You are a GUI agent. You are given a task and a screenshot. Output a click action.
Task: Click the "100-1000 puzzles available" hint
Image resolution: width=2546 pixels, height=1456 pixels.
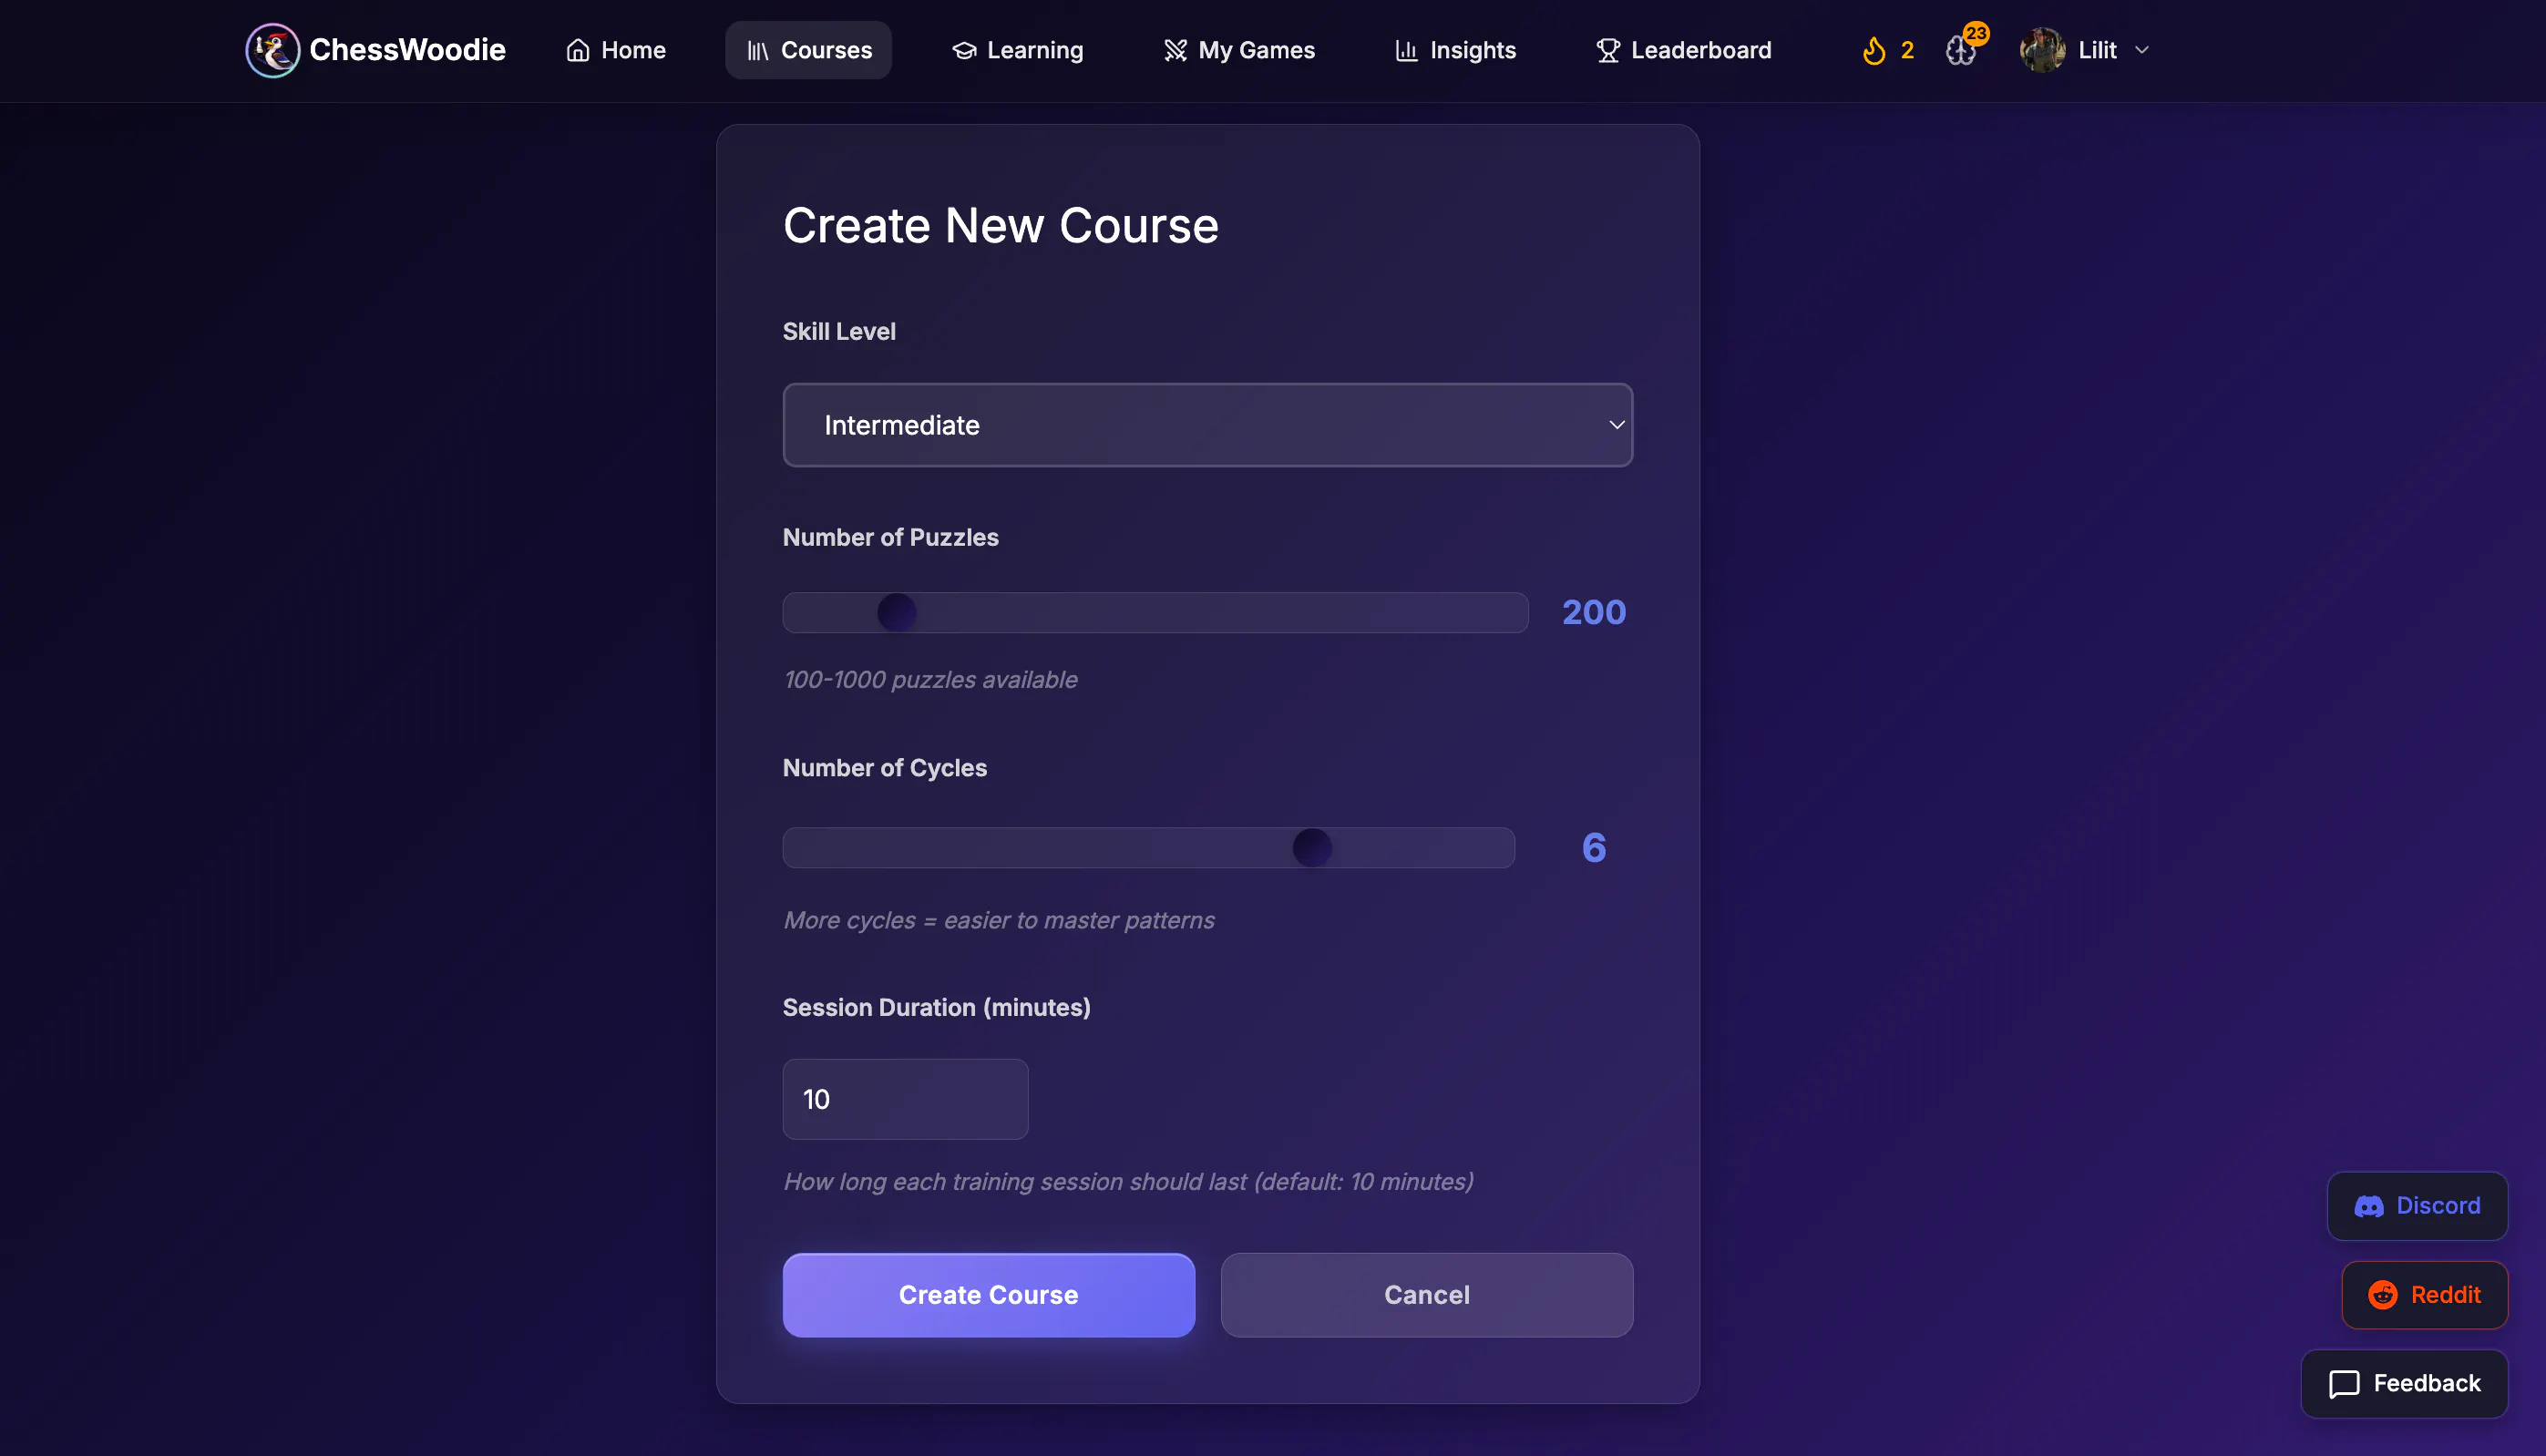coord(930,680)
